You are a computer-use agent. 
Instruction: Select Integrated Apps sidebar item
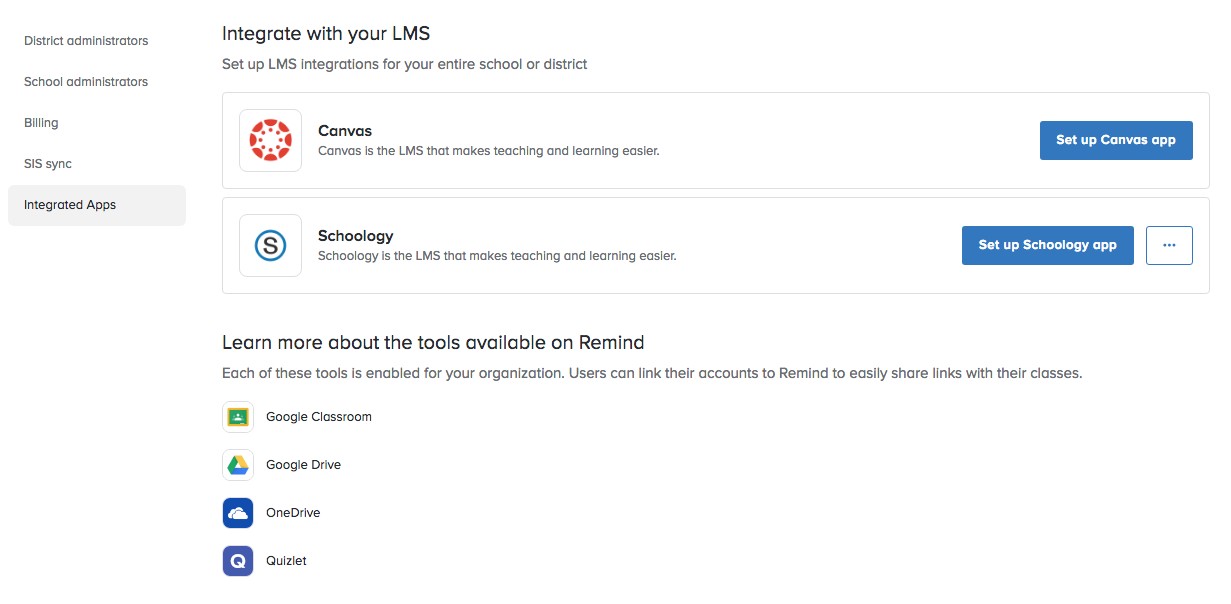(97, 205)
